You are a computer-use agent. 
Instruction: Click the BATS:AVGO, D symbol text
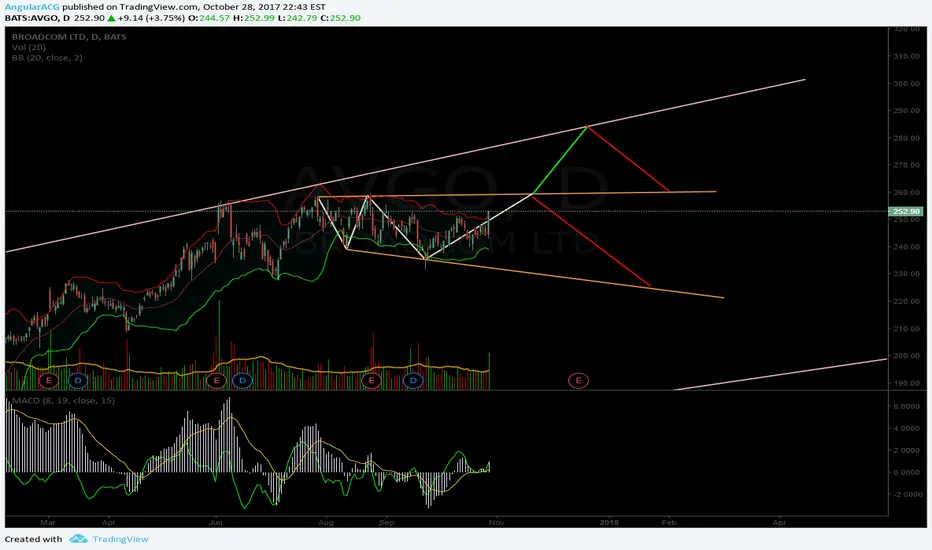pyautogui.click(x=37, y=18)
